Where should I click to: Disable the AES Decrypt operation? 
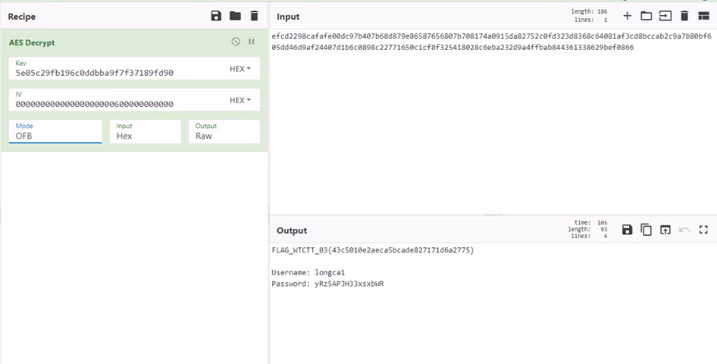tap(235, 42)
